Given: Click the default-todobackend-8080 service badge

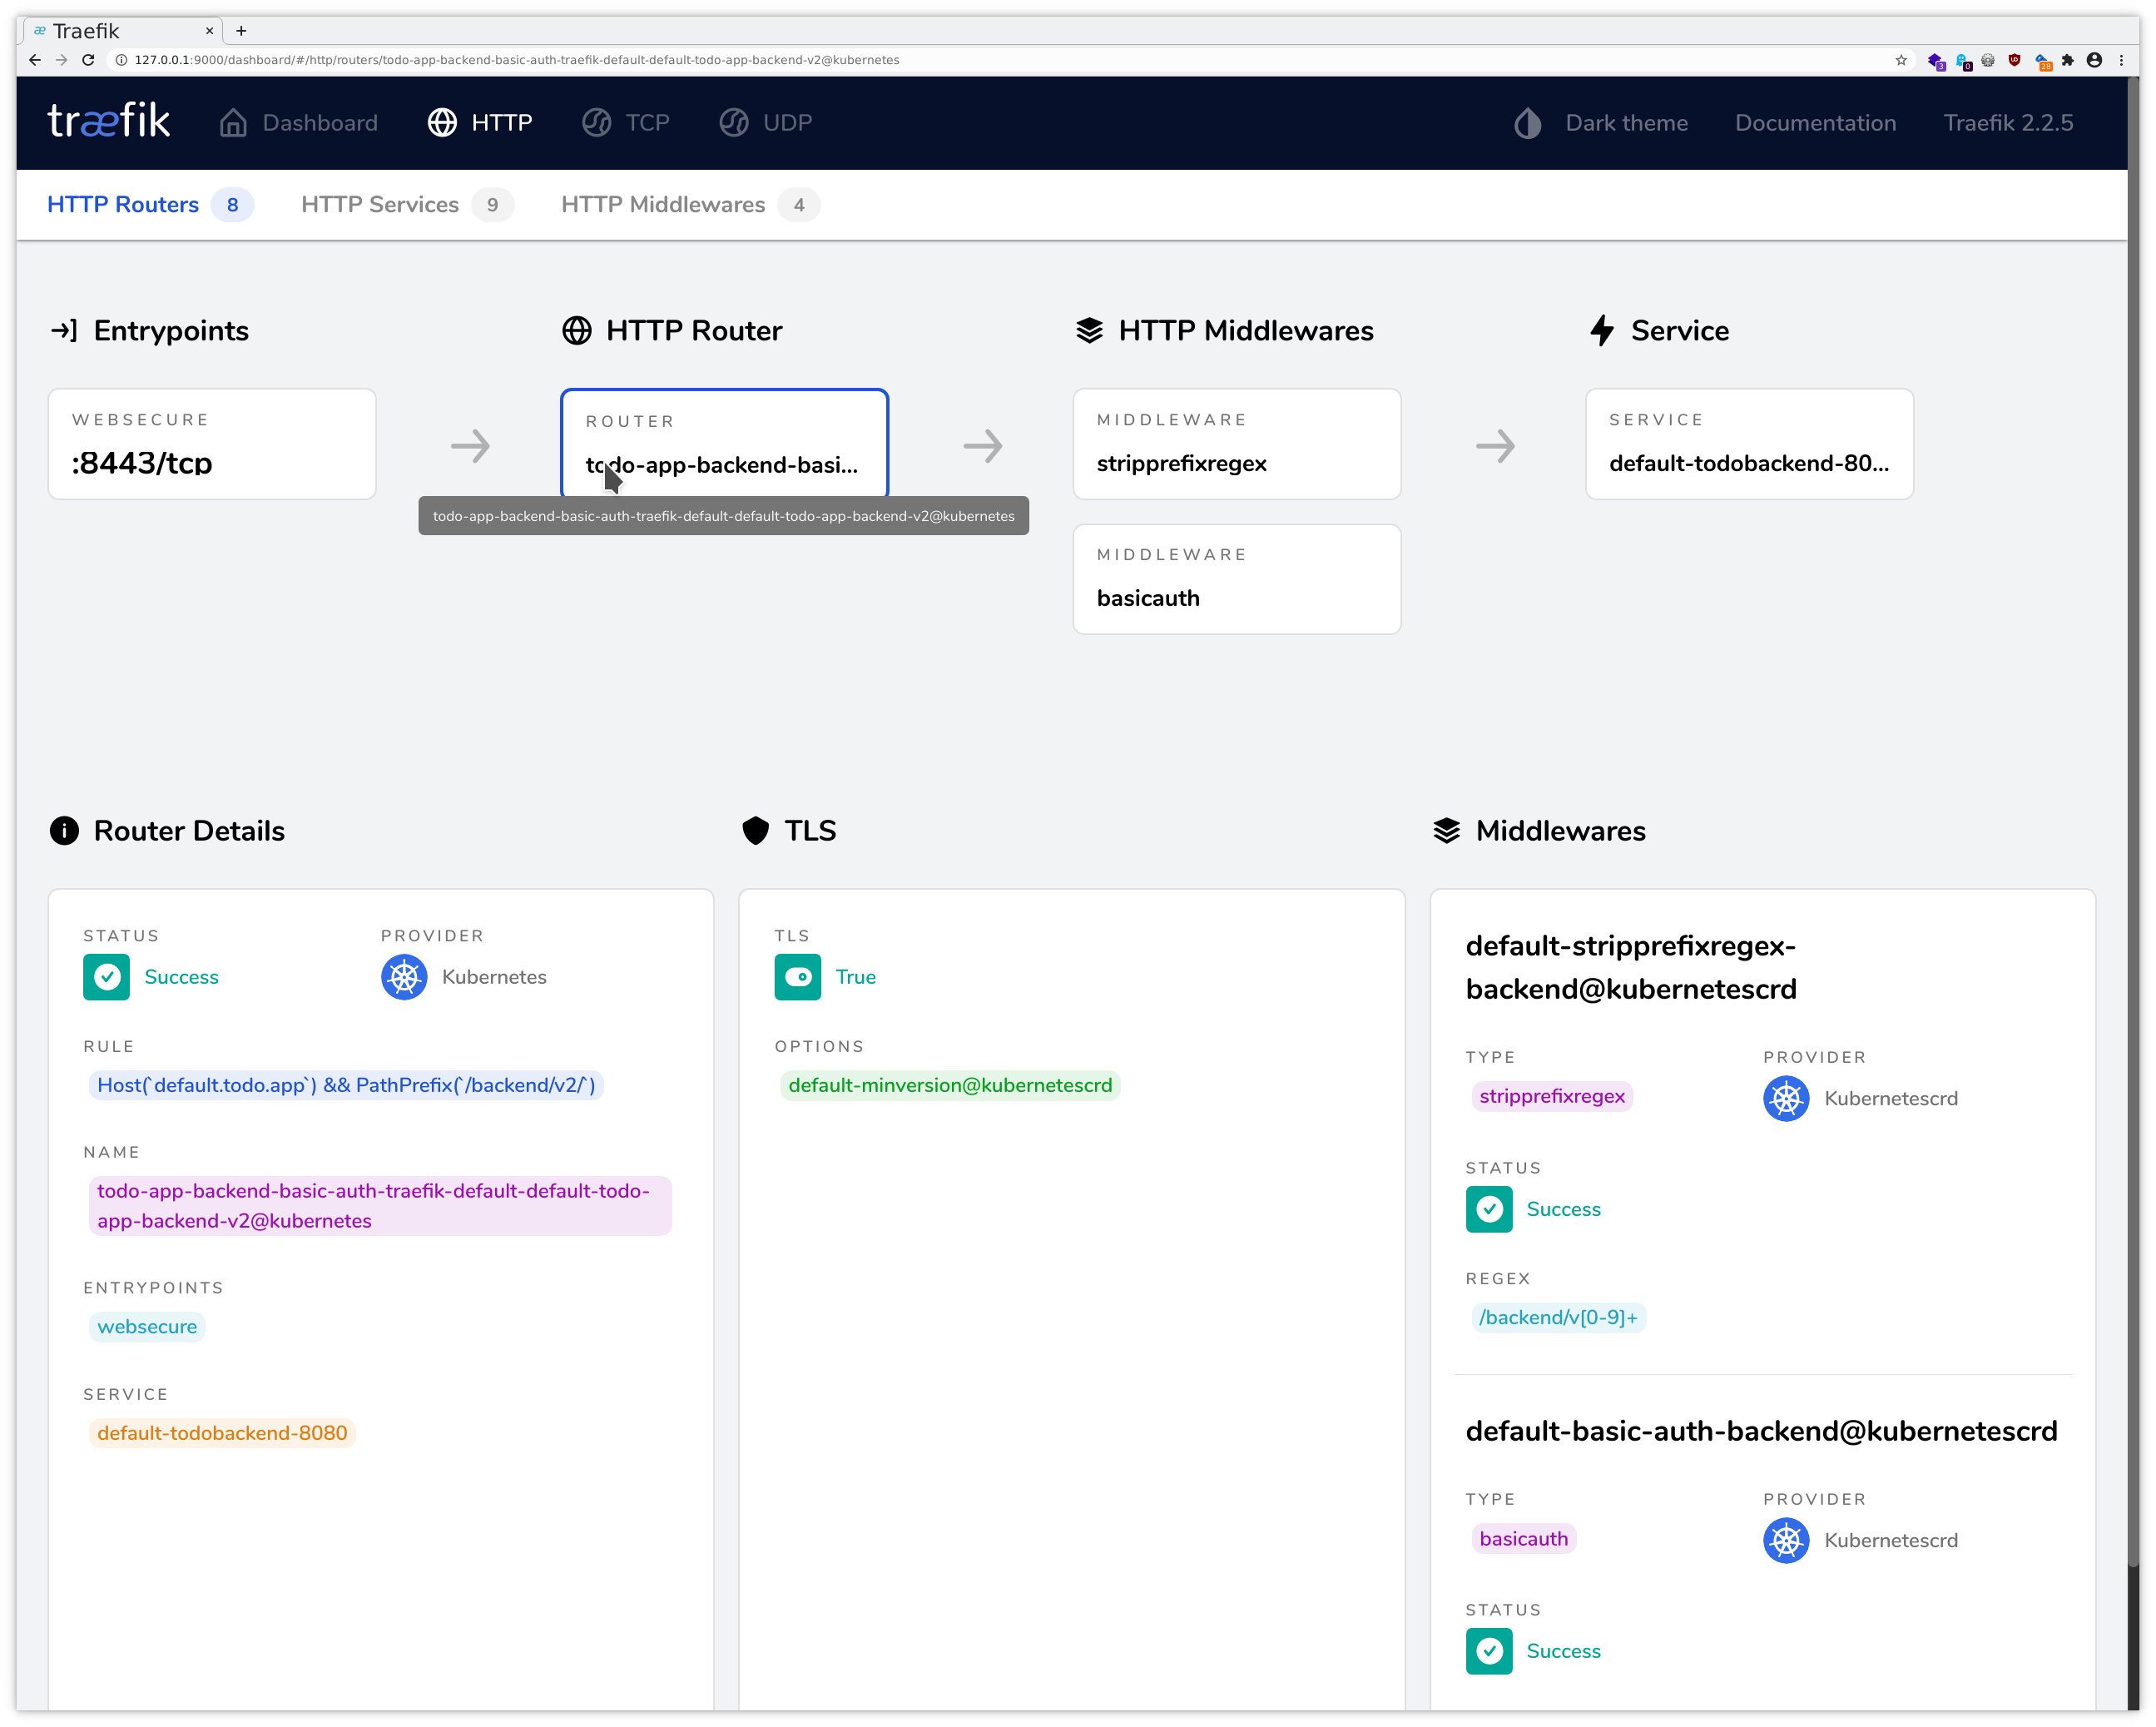Looking at the screenshot, I should (x=222, y=1432).
